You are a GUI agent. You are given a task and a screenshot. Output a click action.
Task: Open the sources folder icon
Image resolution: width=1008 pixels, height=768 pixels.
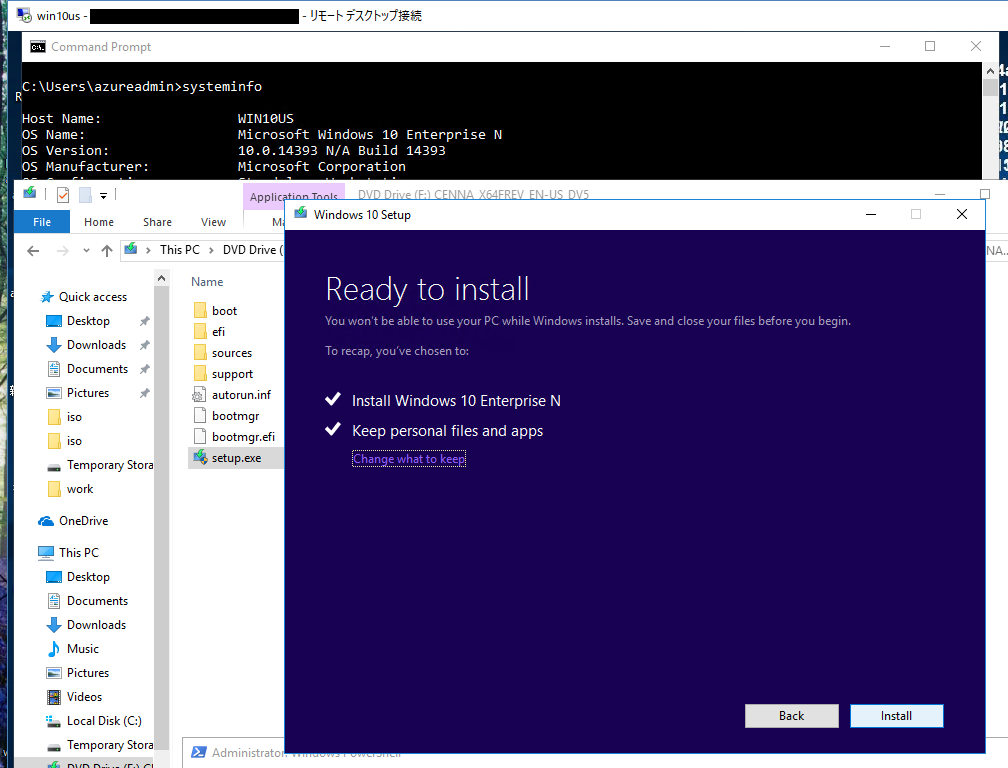coord(200,353)
